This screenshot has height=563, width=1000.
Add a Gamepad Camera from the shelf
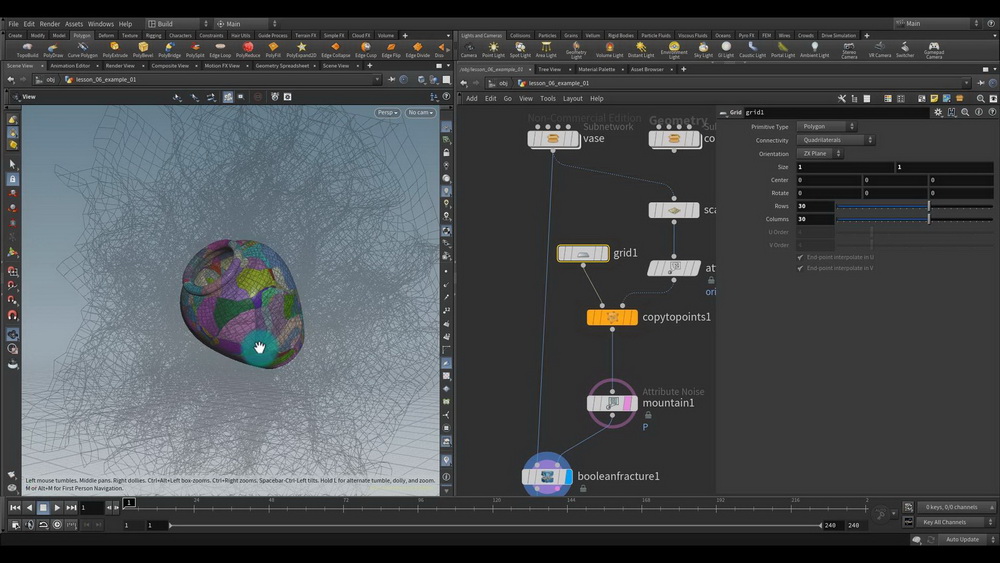934,51
